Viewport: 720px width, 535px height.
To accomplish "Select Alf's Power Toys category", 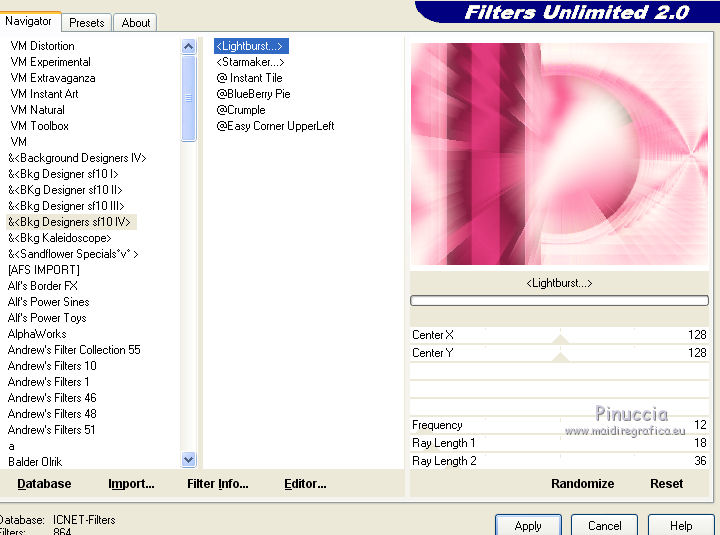I will pyautogui.click(x=47, y=318).
